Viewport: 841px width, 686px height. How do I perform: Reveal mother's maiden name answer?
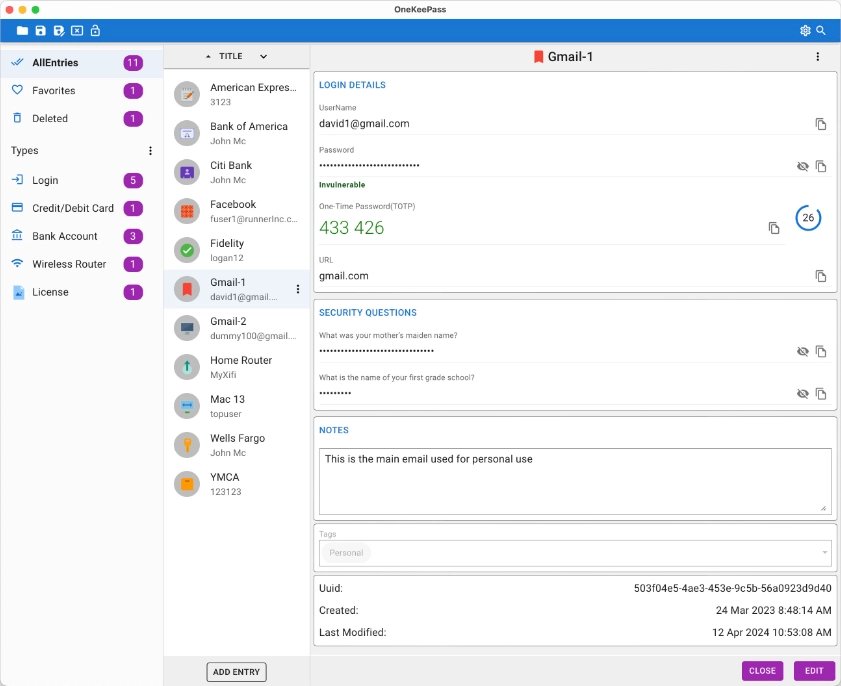[802, 351]
